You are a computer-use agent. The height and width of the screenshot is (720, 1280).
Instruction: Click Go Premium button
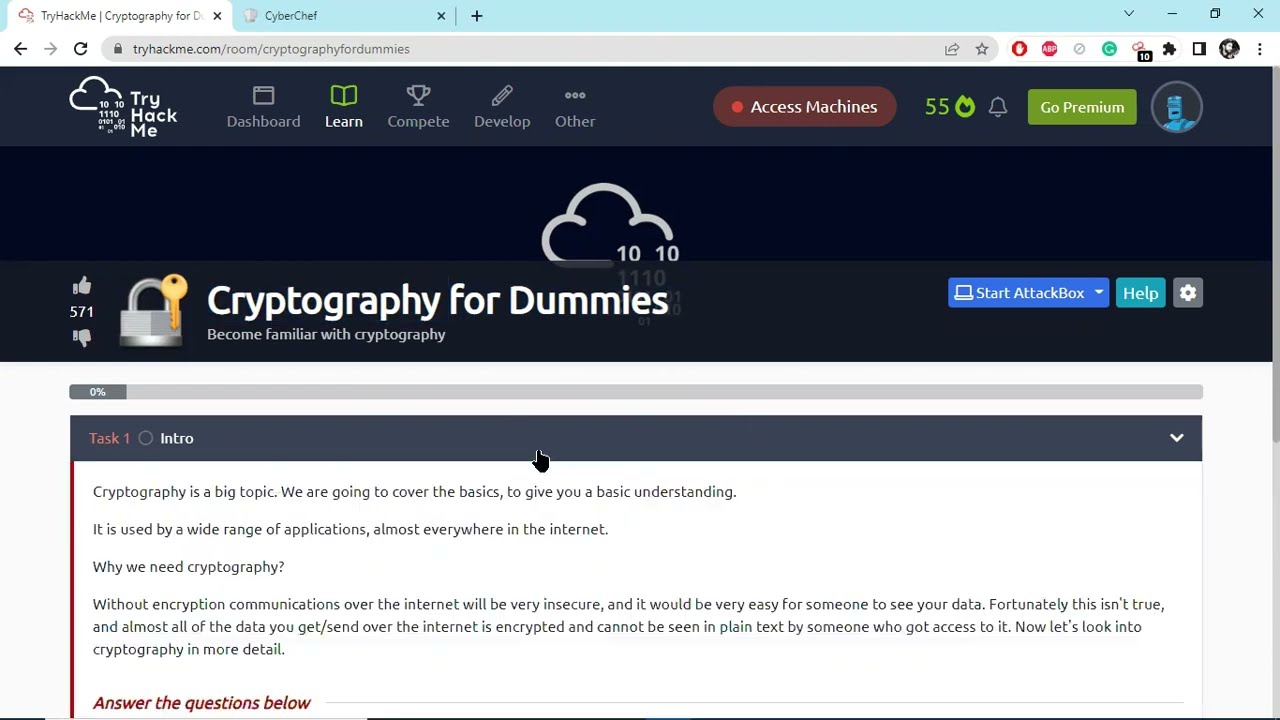point(1082,107)
